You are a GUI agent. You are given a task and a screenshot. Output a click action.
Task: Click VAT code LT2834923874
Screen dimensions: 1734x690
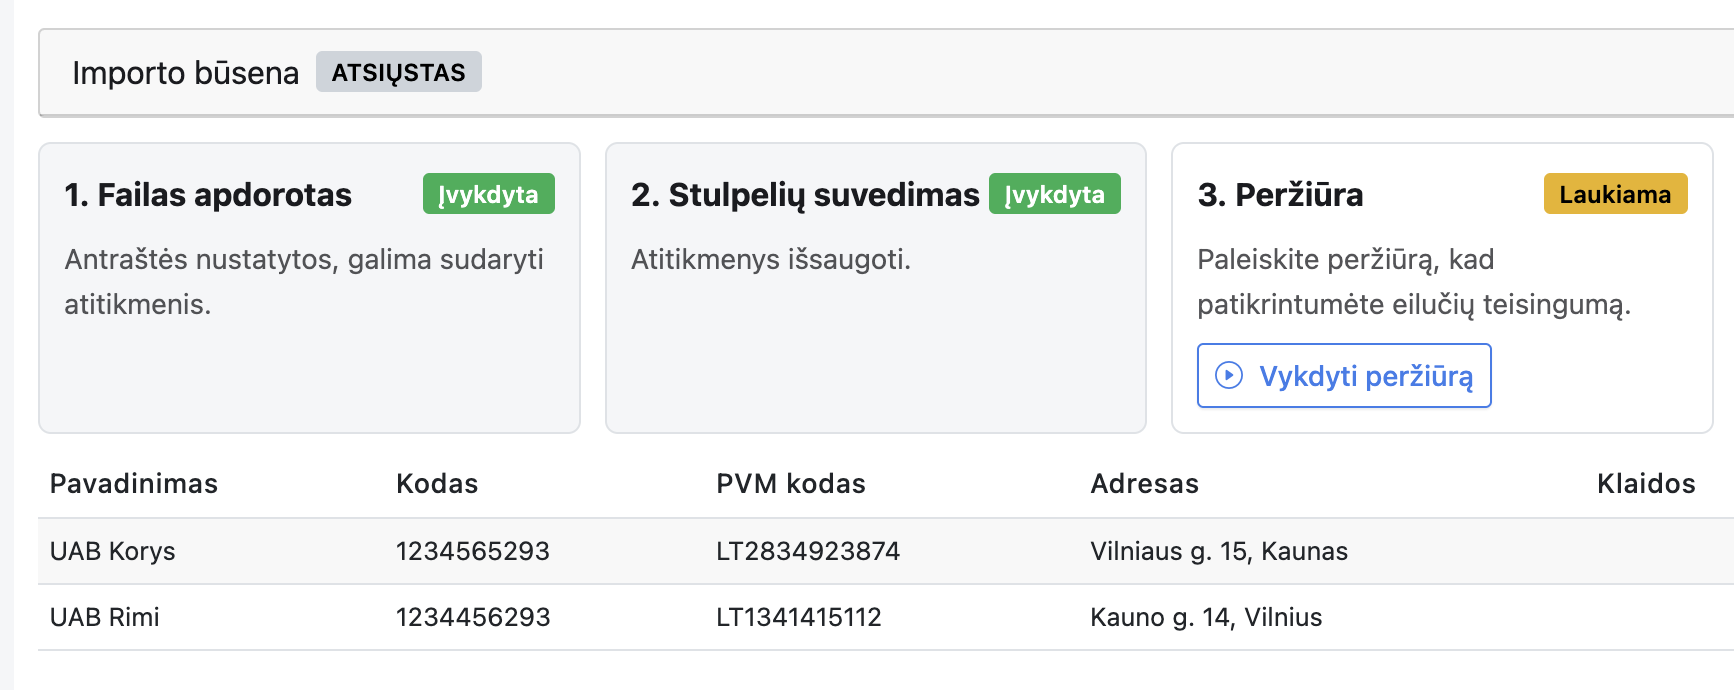pos(807,551)
